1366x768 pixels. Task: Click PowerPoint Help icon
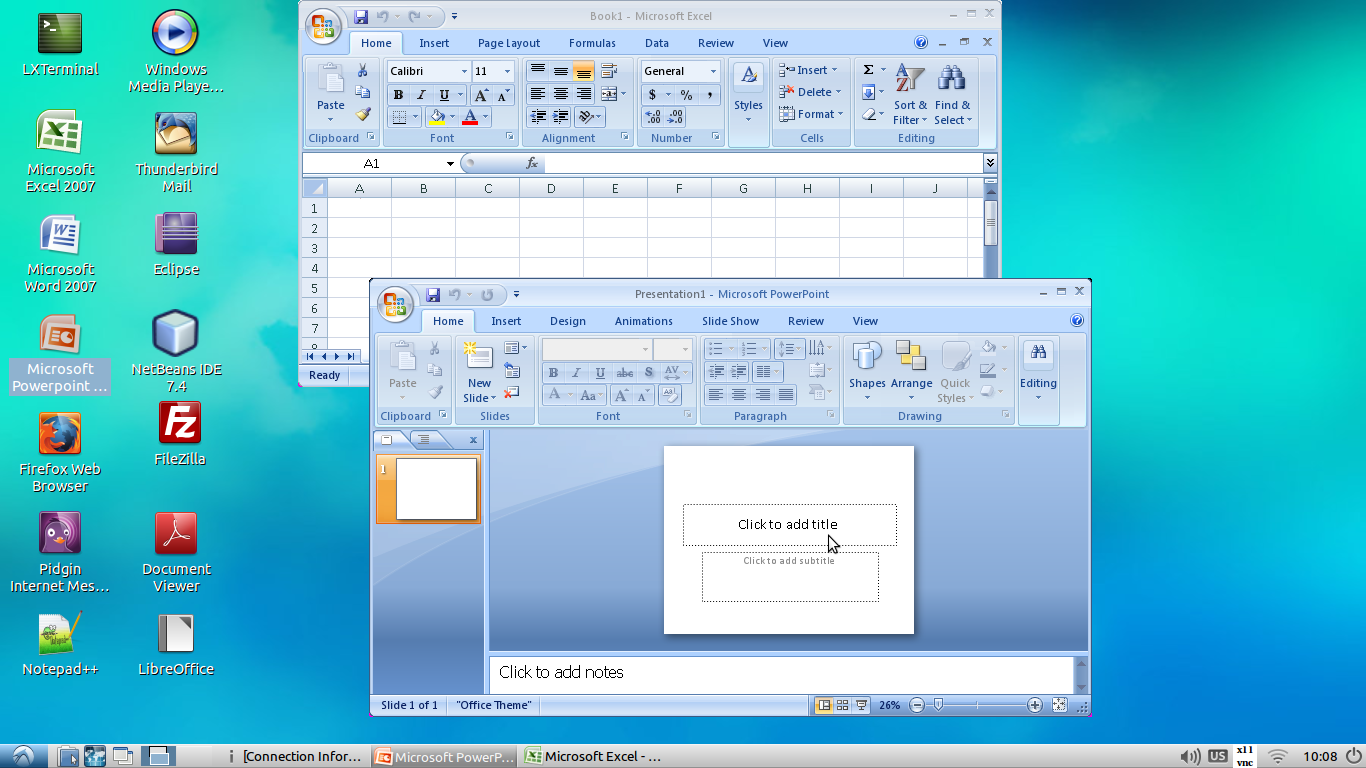click(1077, 321)
